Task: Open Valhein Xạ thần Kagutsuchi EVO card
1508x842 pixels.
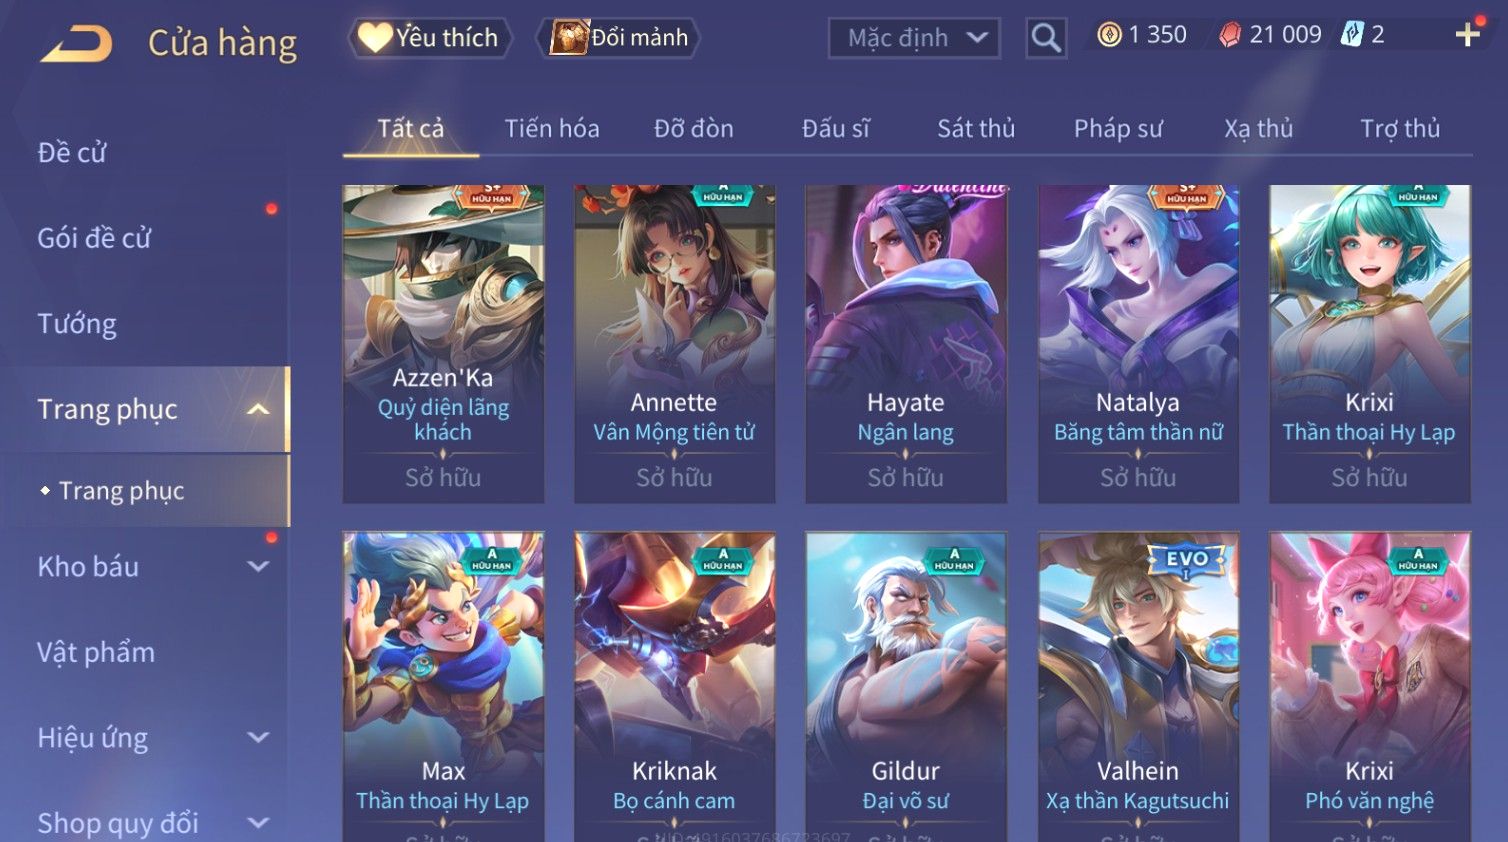Action: click(1138, 686)
